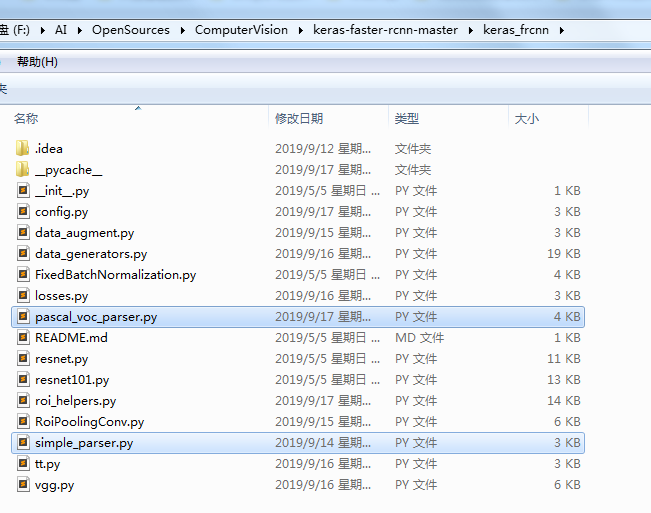Click the data_augment.py file name
Screen dimensions: 651x513
pyautogui.click(x=85, y=233)
